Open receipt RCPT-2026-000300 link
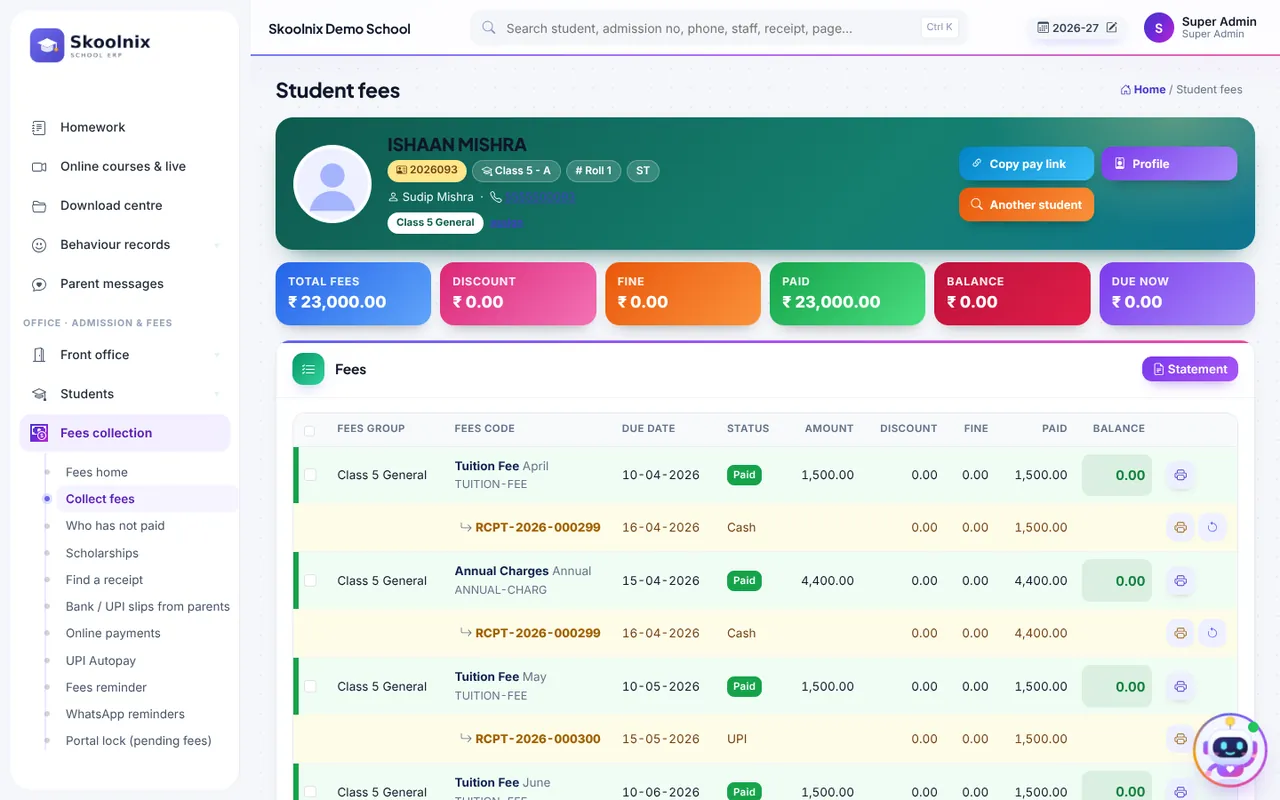Image resolution: width=1280 pixels, height=800 pixels. tap(538, 739)
